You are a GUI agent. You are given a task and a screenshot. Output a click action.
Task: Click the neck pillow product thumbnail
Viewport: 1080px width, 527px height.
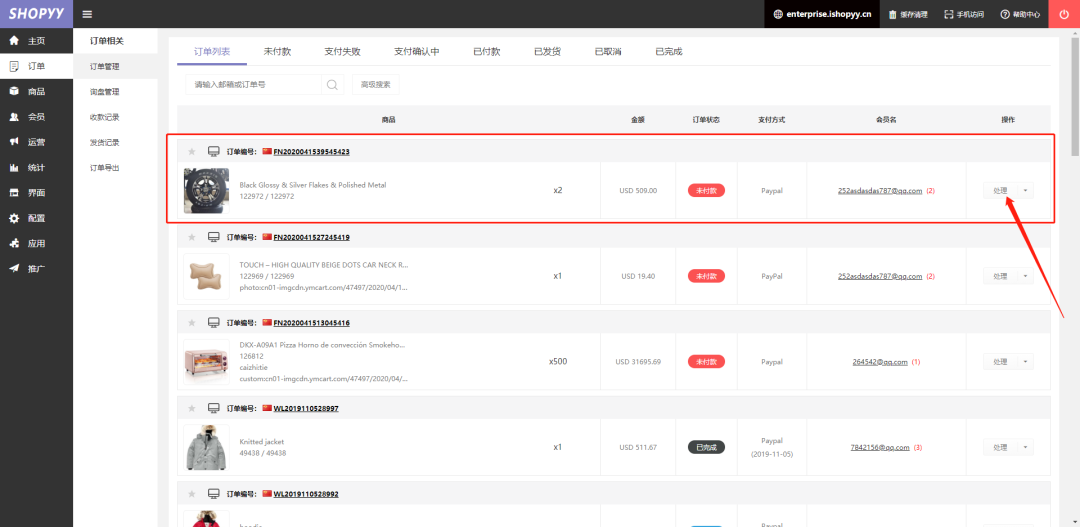[x=207, y=276]
